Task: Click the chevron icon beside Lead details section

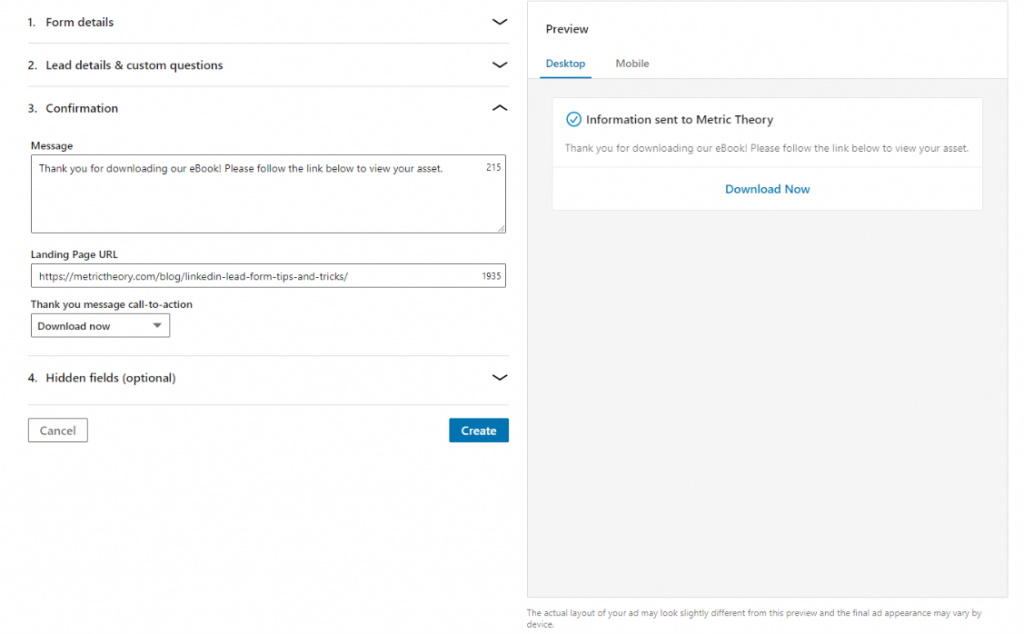Action: pyautogui.click(x=499, y=64)
